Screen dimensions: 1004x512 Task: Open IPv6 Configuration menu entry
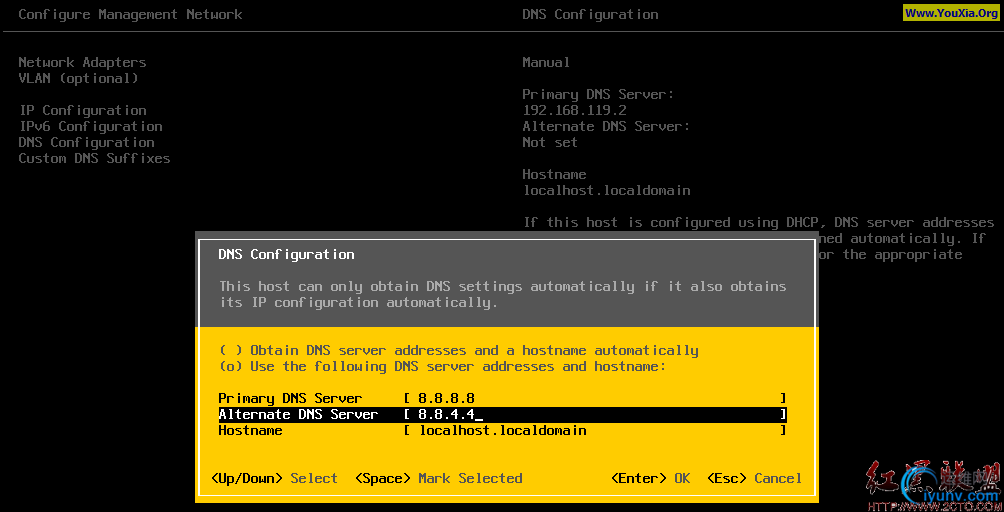pyautogui.click(x=90, y=126)
